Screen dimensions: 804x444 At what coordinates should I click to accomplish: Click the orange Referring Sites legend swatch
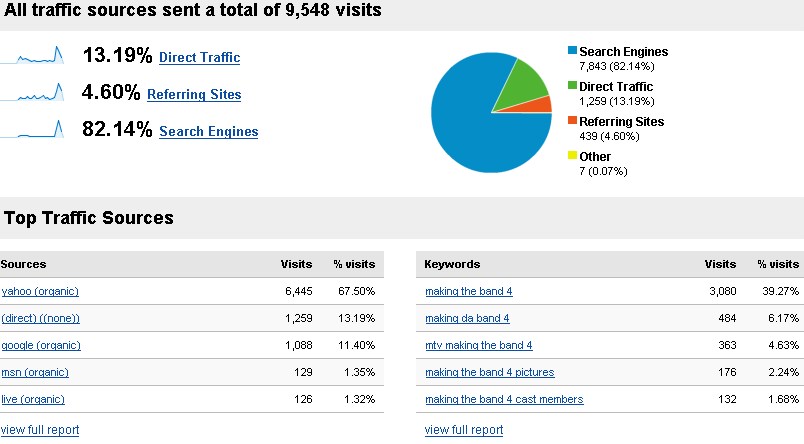572,121
